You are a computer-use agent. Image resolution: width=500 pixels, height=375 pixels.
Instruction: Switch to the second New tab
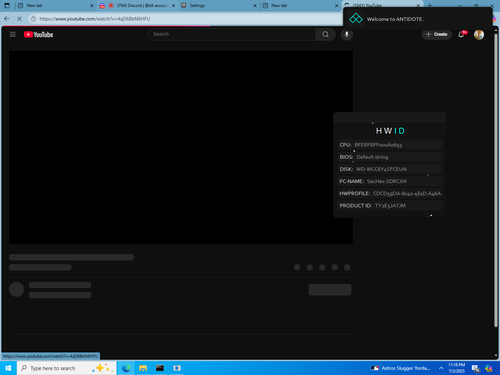[300, 6]
